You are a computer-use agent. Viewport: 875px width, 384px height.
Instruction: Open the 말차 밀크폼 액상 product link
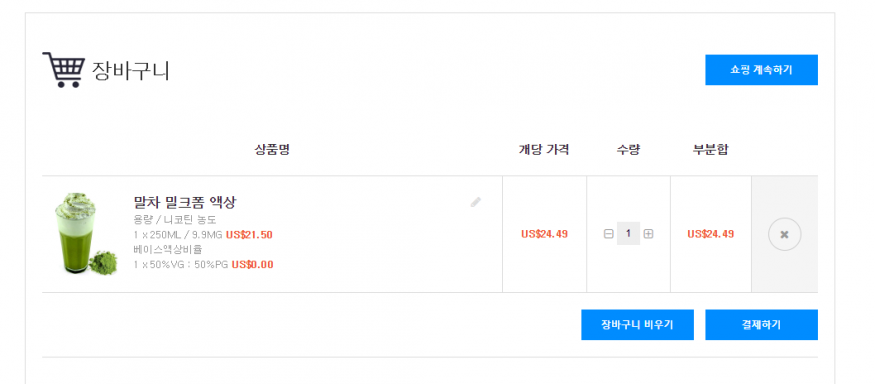point(185,202)
